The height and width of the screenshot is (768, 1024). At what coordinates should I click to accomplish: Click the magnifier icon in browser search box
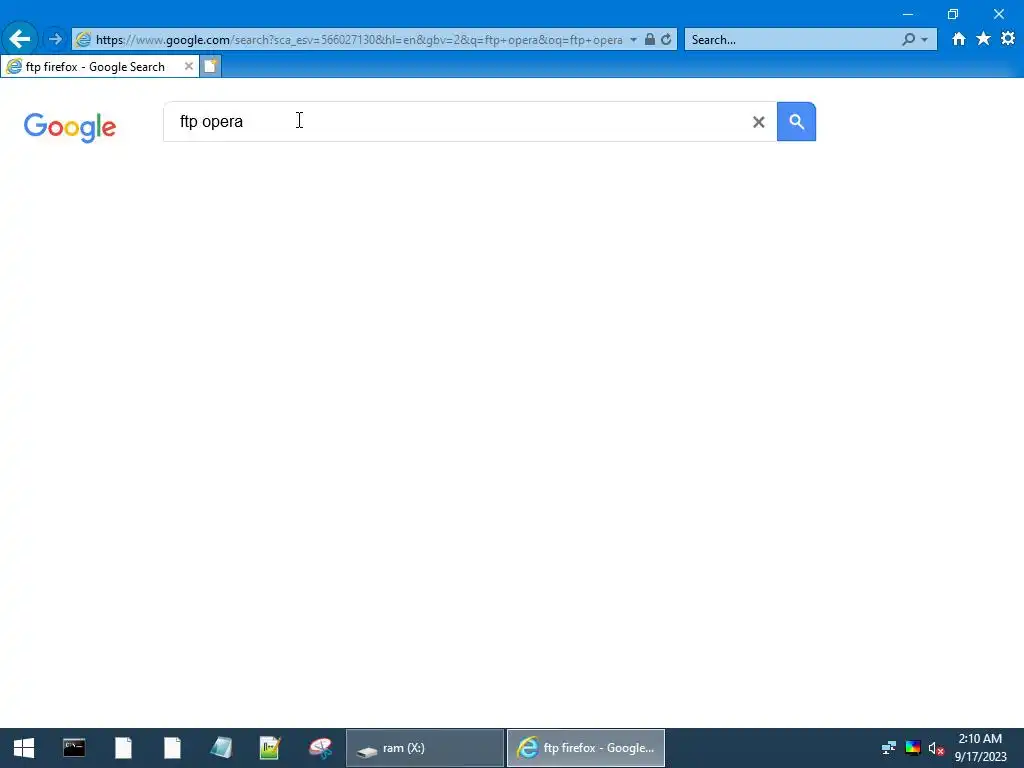click(x=908, y=39)
